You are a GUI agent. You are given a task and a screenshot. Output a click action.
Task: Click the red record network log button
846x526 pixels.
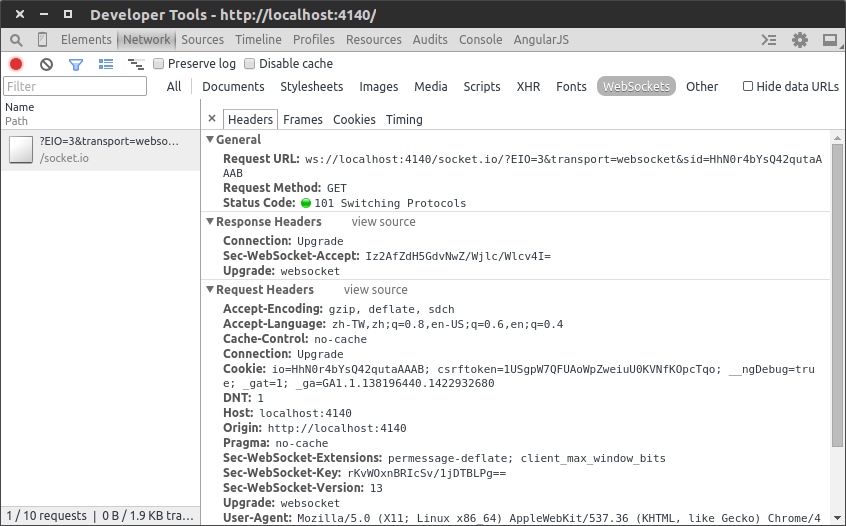[x=16, y=64]
